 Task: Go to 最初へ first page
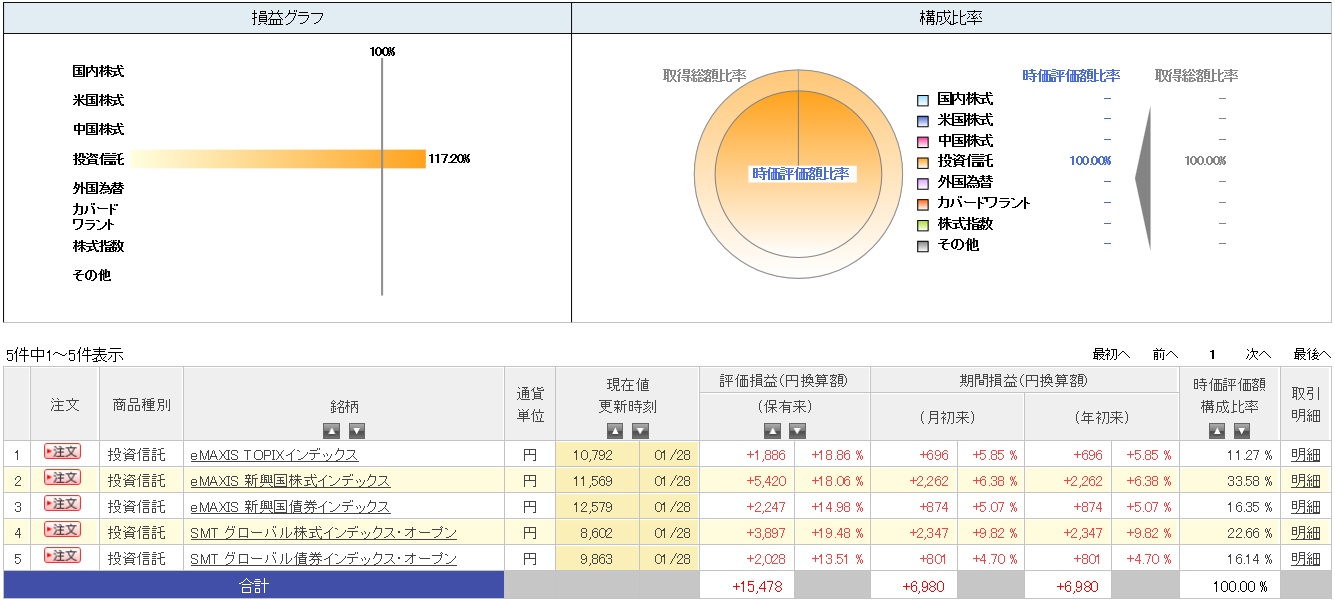1110,354
